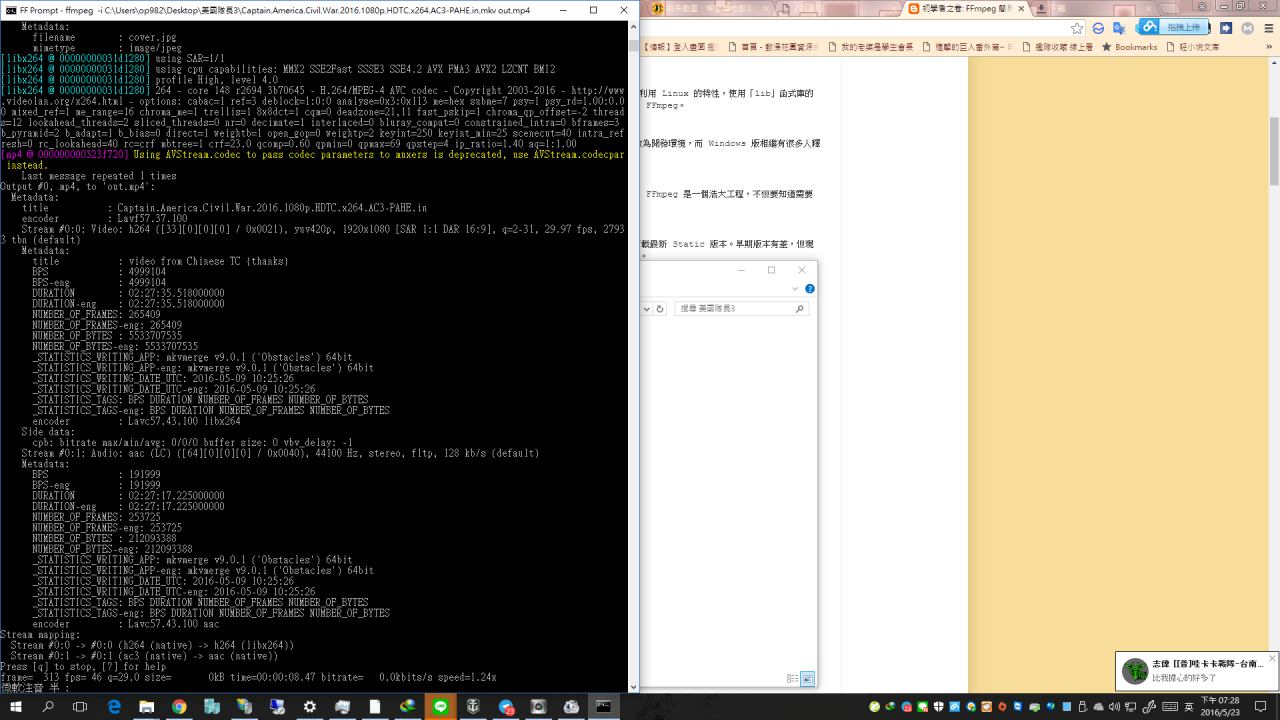The width and height of the screenshot is (1280, 720).
Task: Open the LINE app from the taskbar
Action: coord(440,706)
